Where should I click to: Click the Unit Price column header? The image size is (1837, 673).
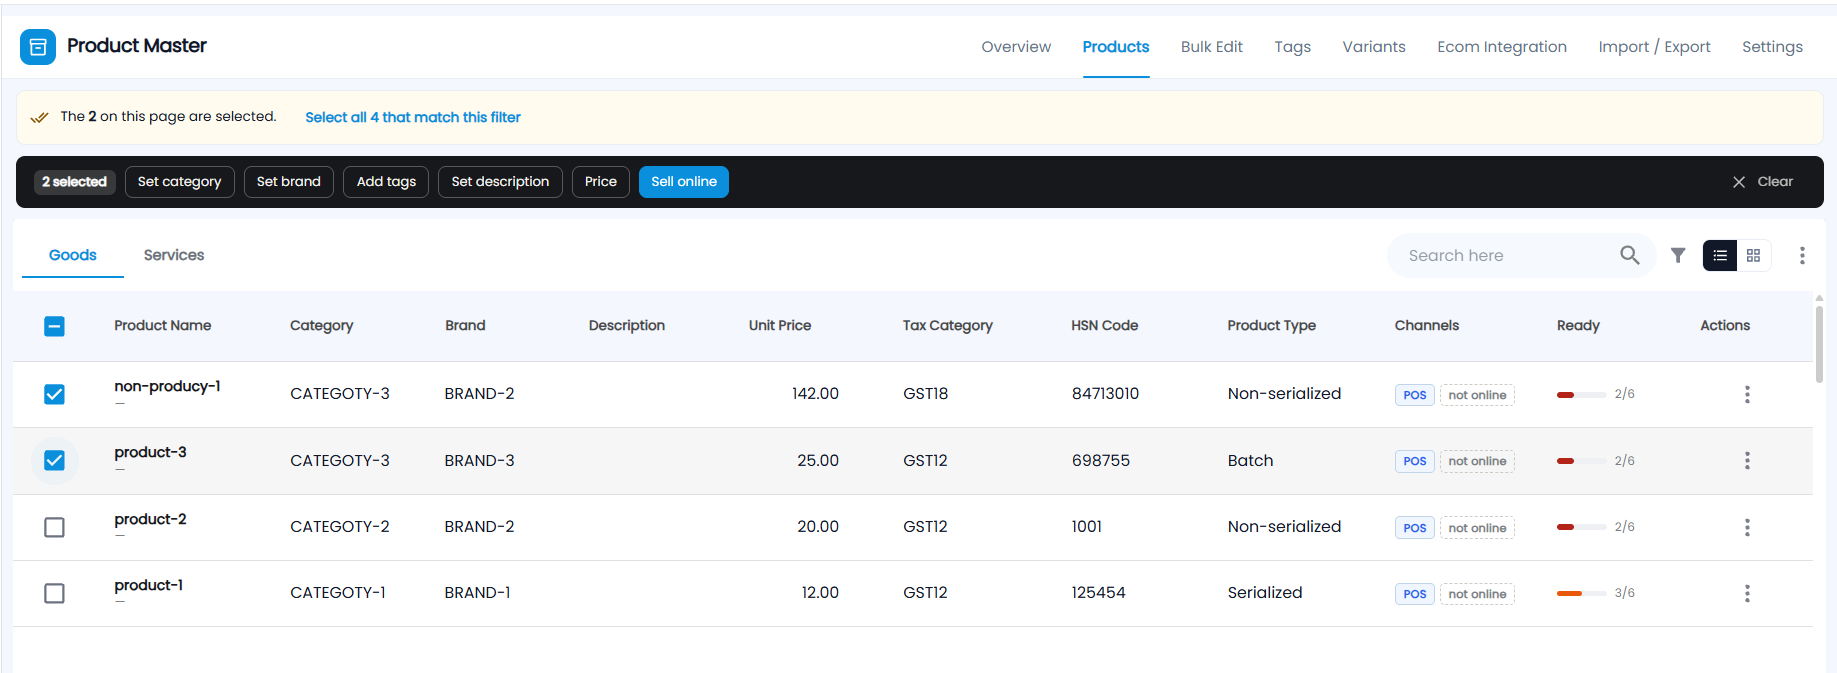point(780,326)
